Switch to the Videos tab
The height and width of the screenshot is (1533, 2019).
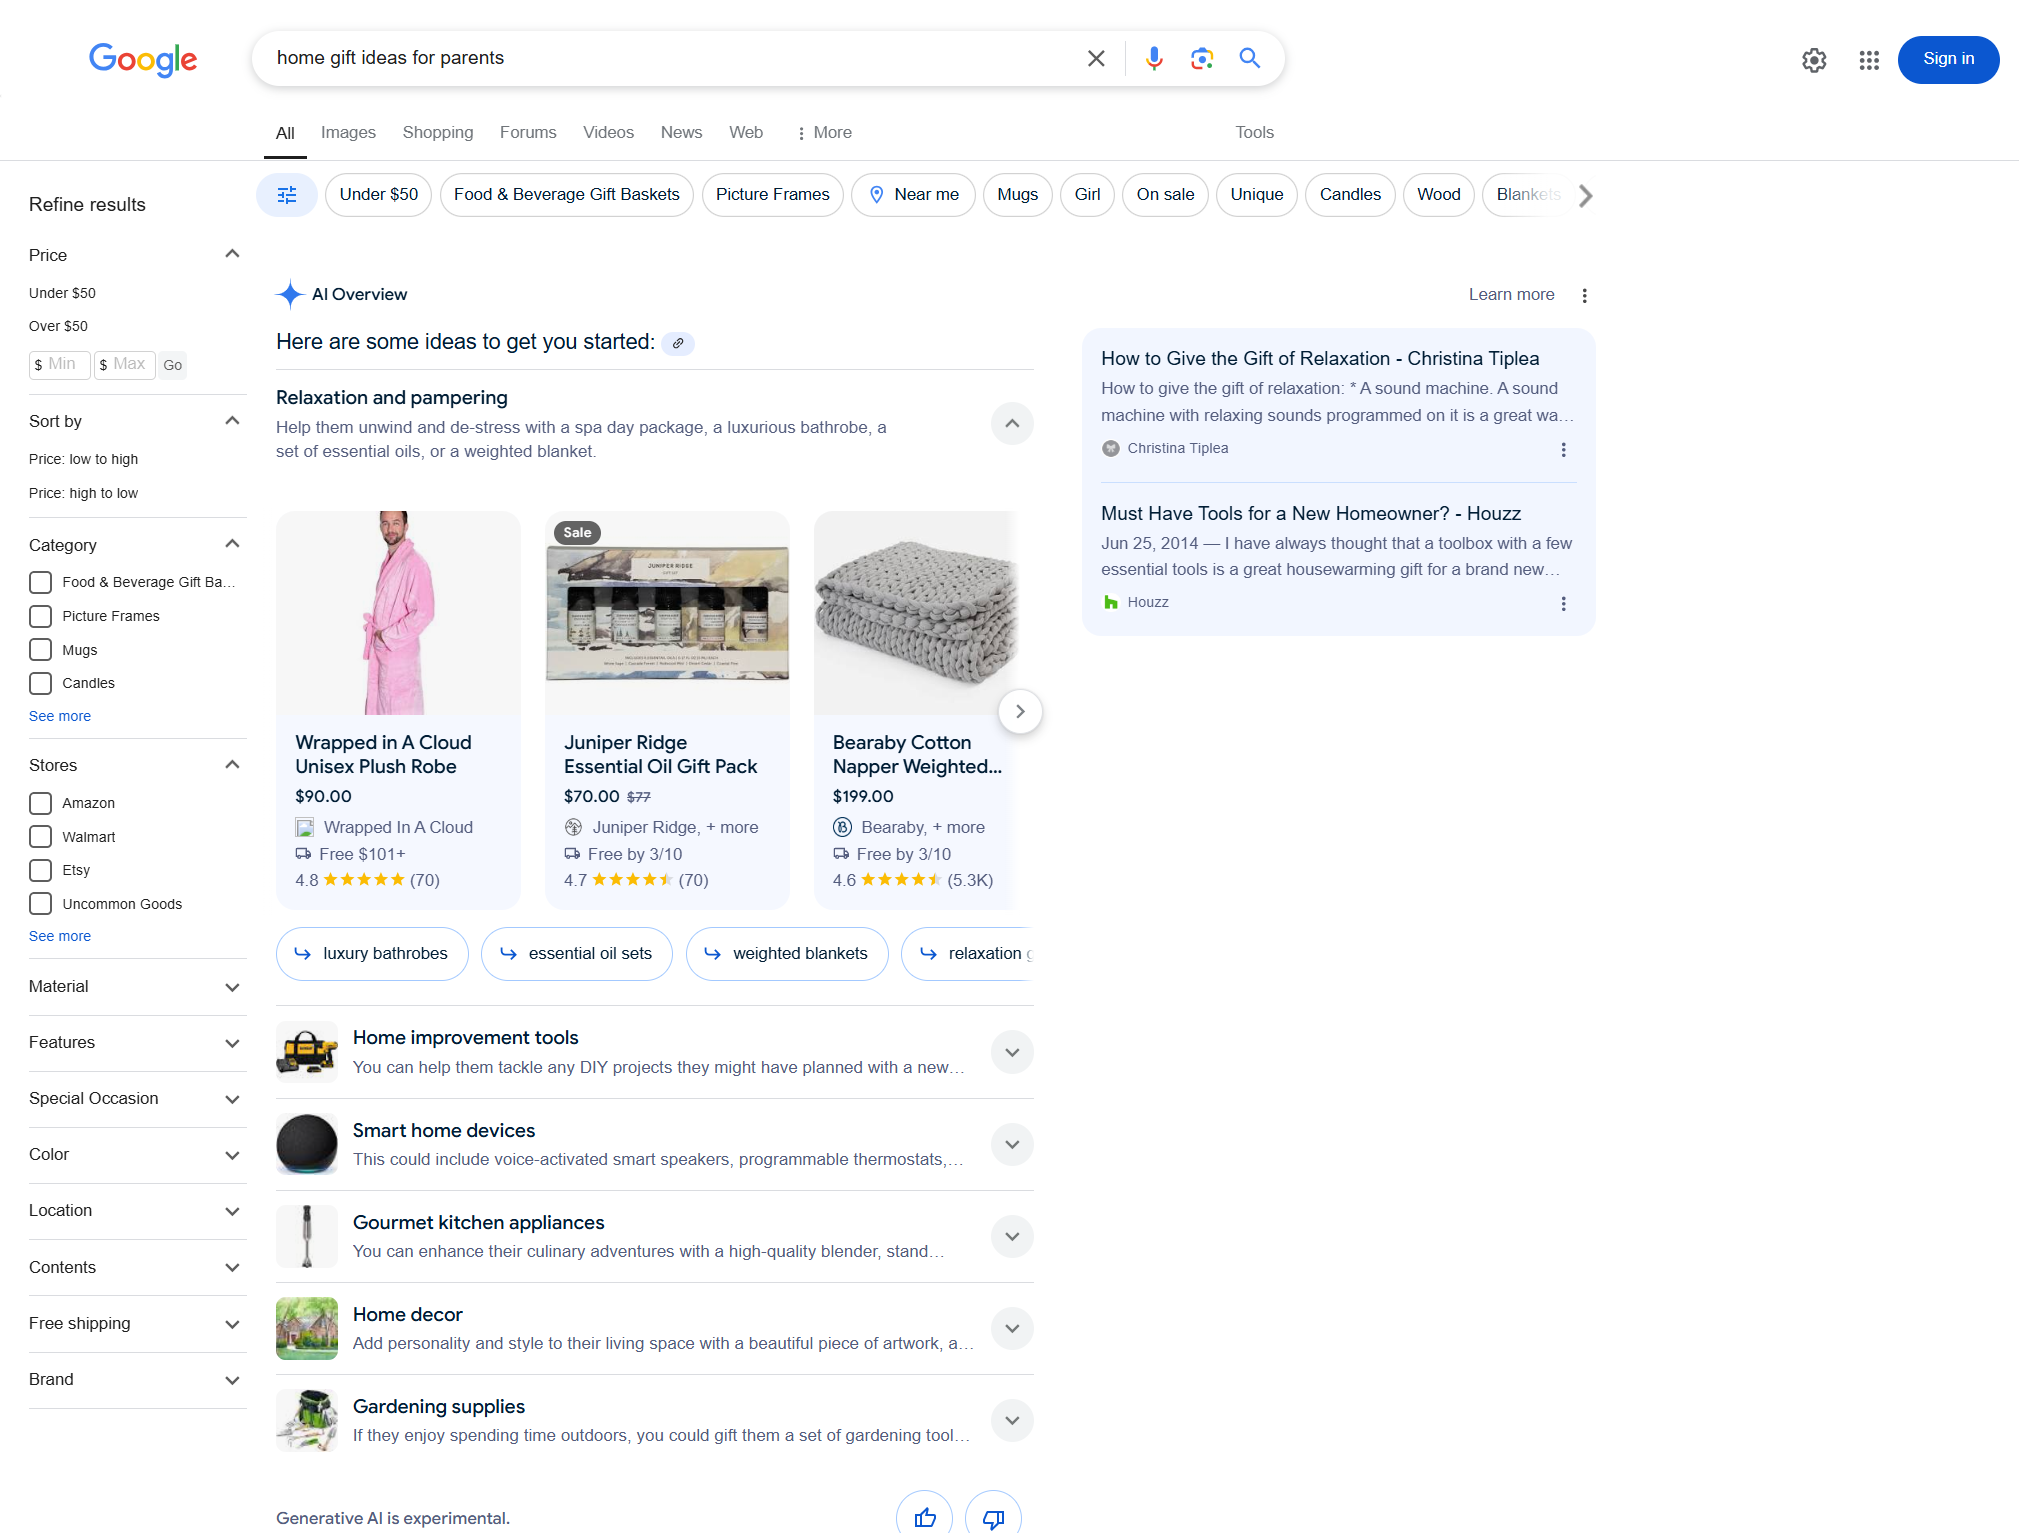pyautogui.click(x=608, y=132)
